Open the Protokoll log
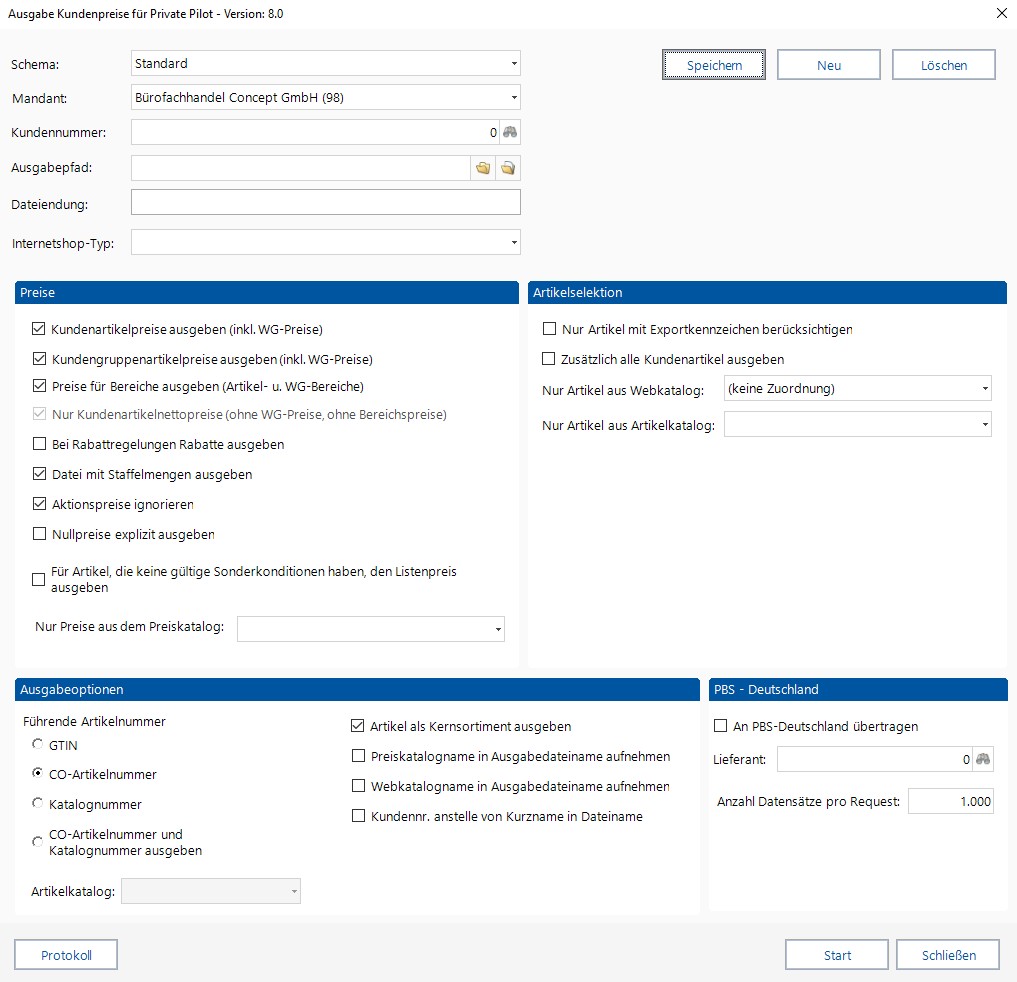The image size is (1017, 982). 66,955
